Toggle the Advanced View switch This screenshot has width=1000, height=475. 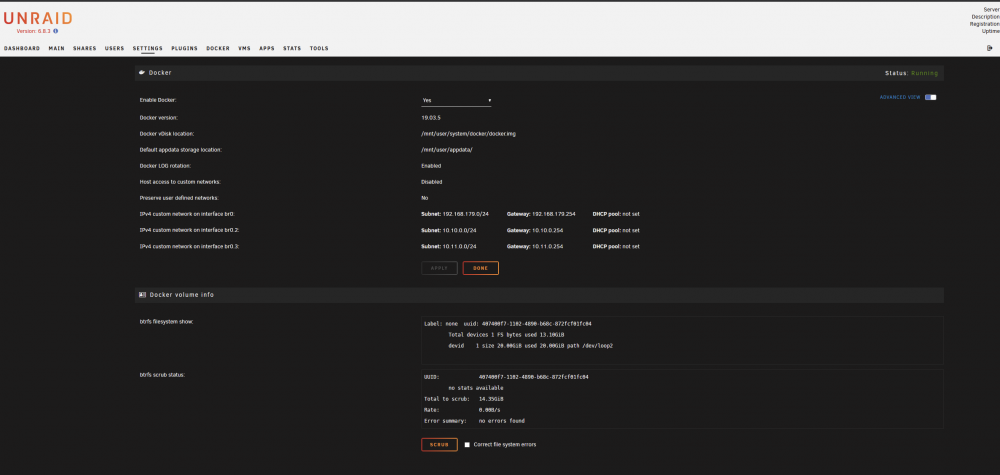[930, 98]
